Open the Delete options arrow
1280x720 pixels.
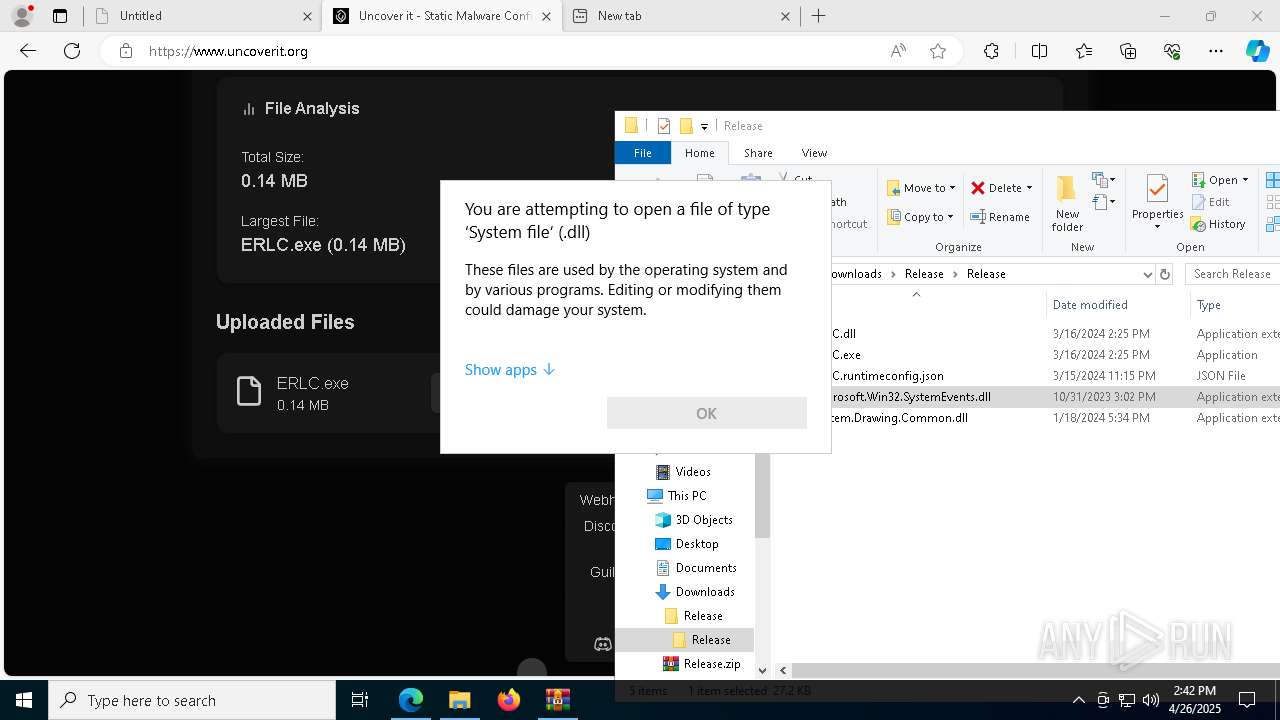pos(1029,188)
